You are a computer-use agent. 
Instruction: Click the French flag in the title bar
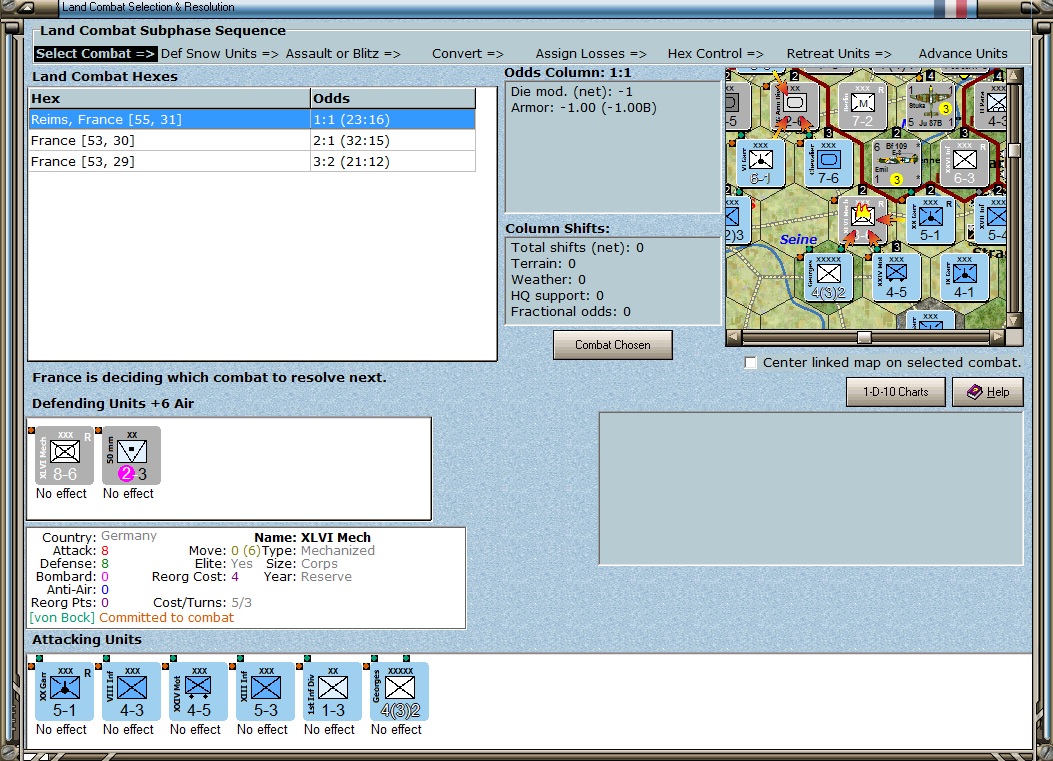(950, 8)
